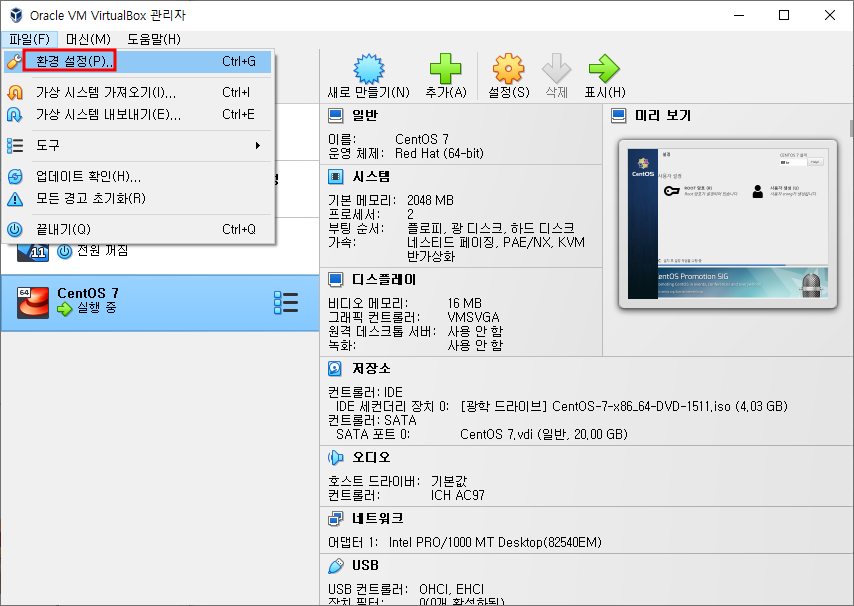Click the 일반 monitor icon
Image resolution: width=854 pixels, height=606 pixels.
(x=336, y=115)
